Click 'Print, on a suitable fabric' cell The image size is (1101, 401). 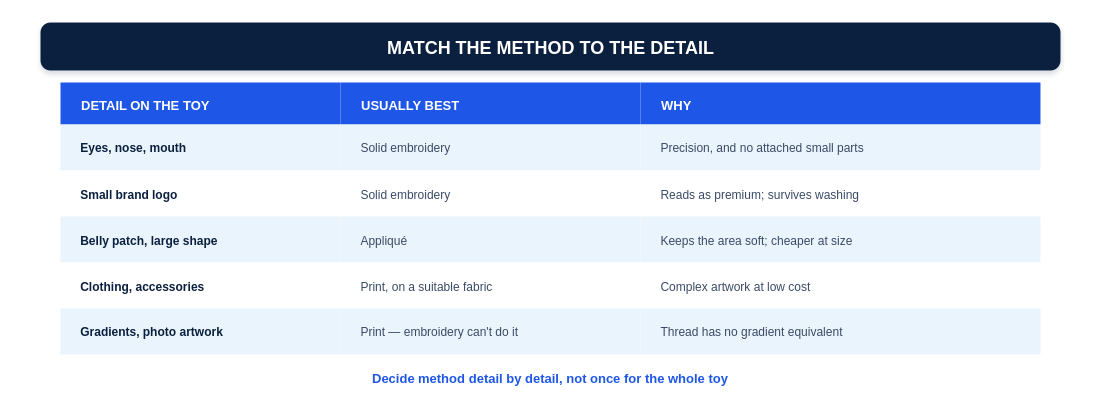426,287
